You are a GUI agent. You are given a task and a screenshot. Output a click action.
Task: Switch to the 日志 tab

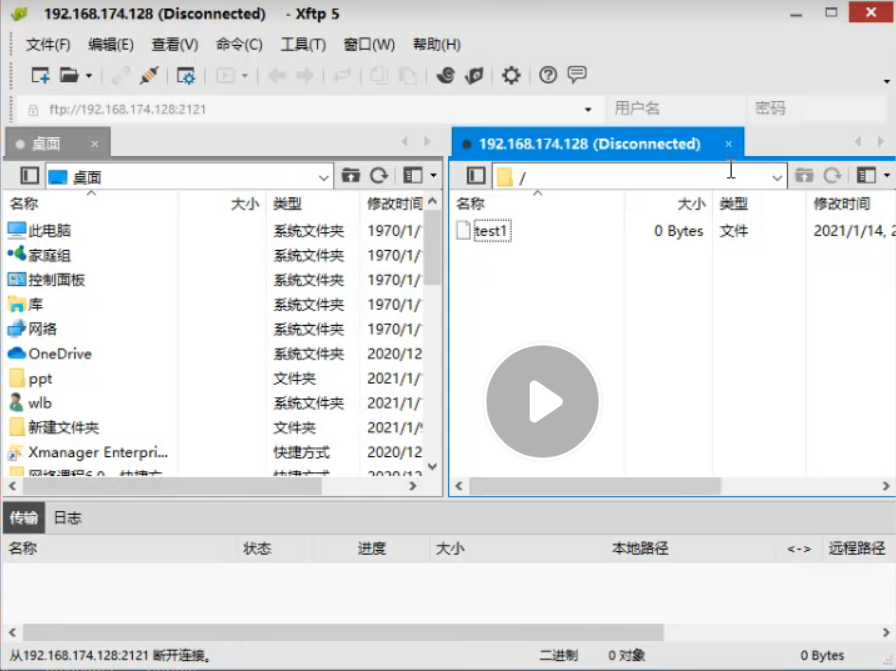click(x=67, y=518)
